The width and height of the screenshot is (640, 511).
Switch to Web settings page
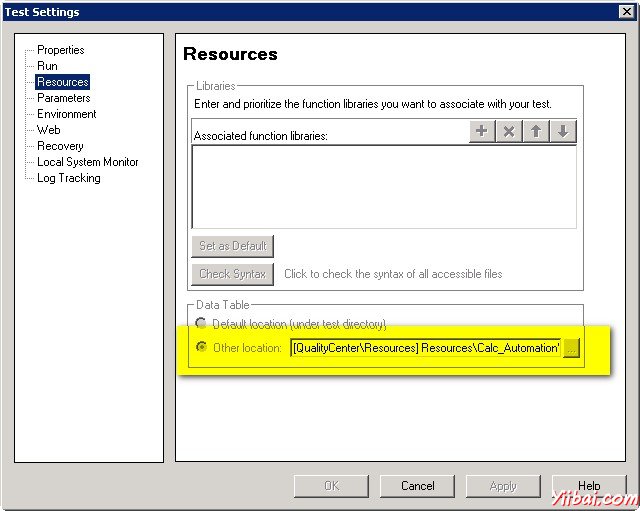(48, 130)
